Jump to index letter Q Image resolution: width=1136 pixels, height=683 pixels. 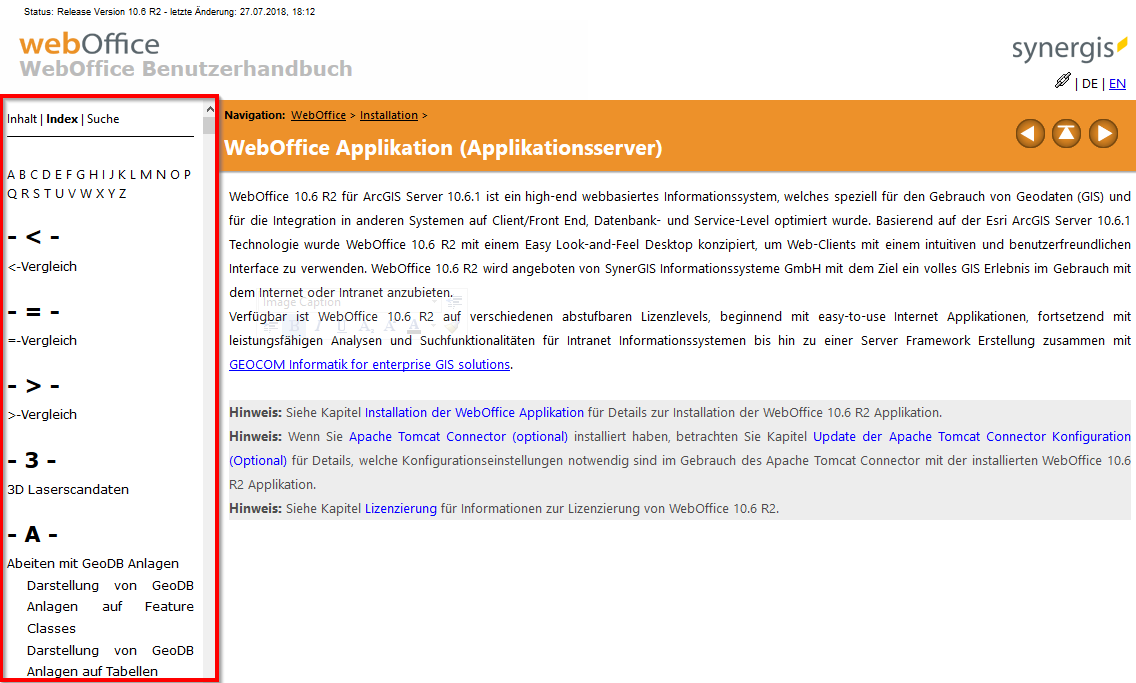(12, 193)
